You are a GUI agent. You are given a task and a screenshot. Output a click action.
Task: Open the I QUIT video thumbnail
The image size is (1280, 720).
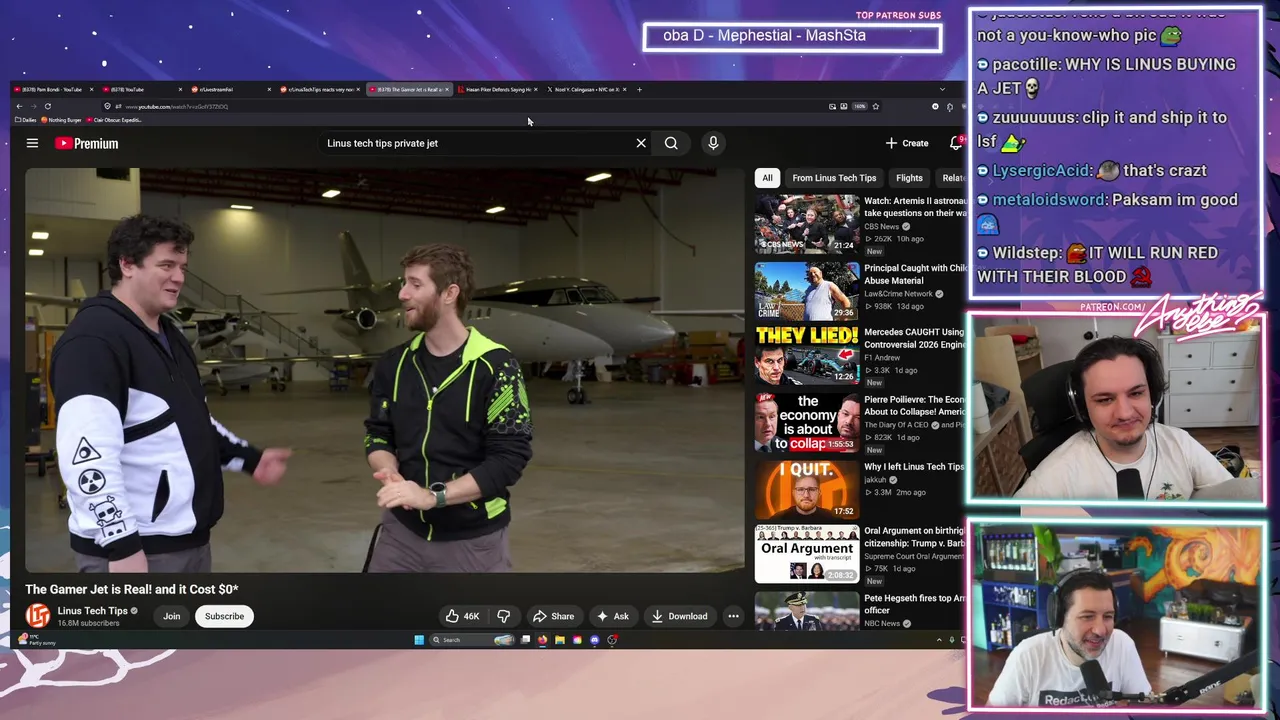(807, 489)
